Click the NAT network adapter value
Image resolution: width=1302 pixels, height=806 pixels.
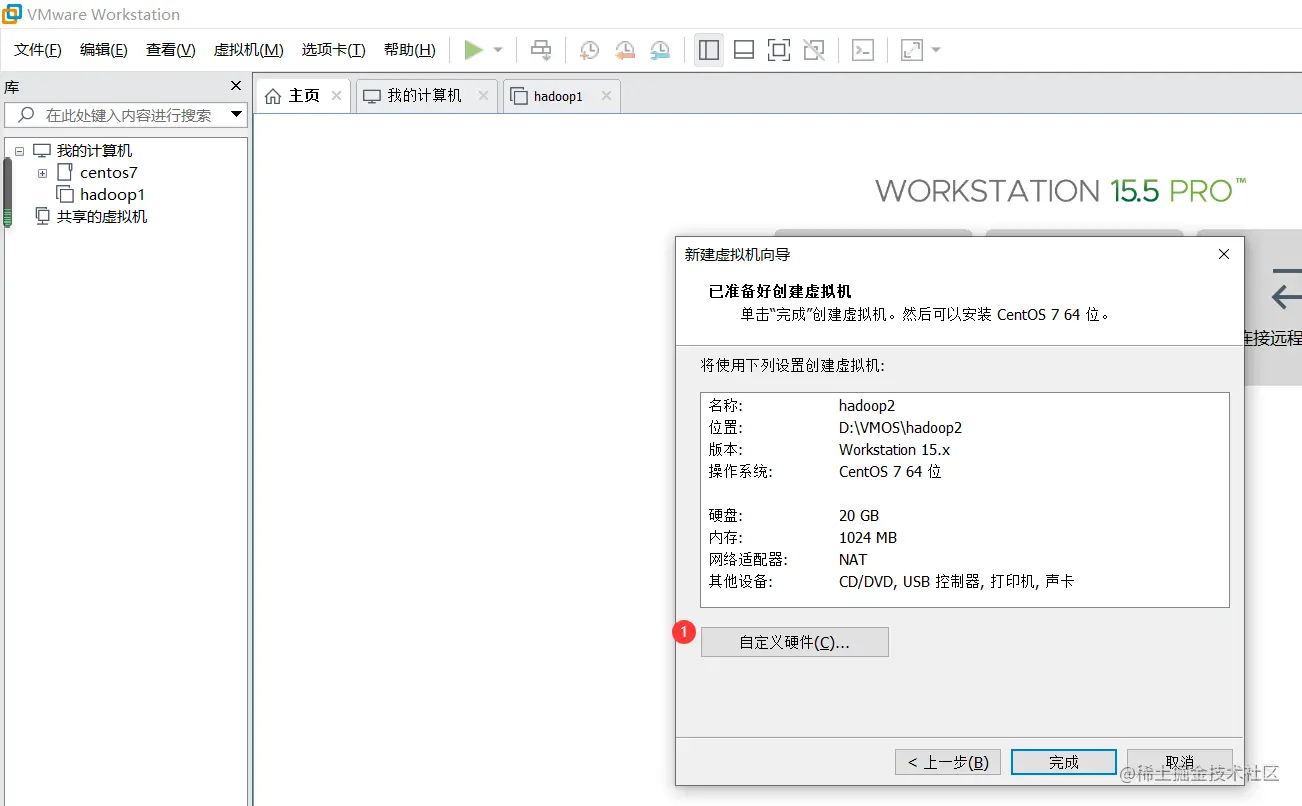(x=853, y=560)
